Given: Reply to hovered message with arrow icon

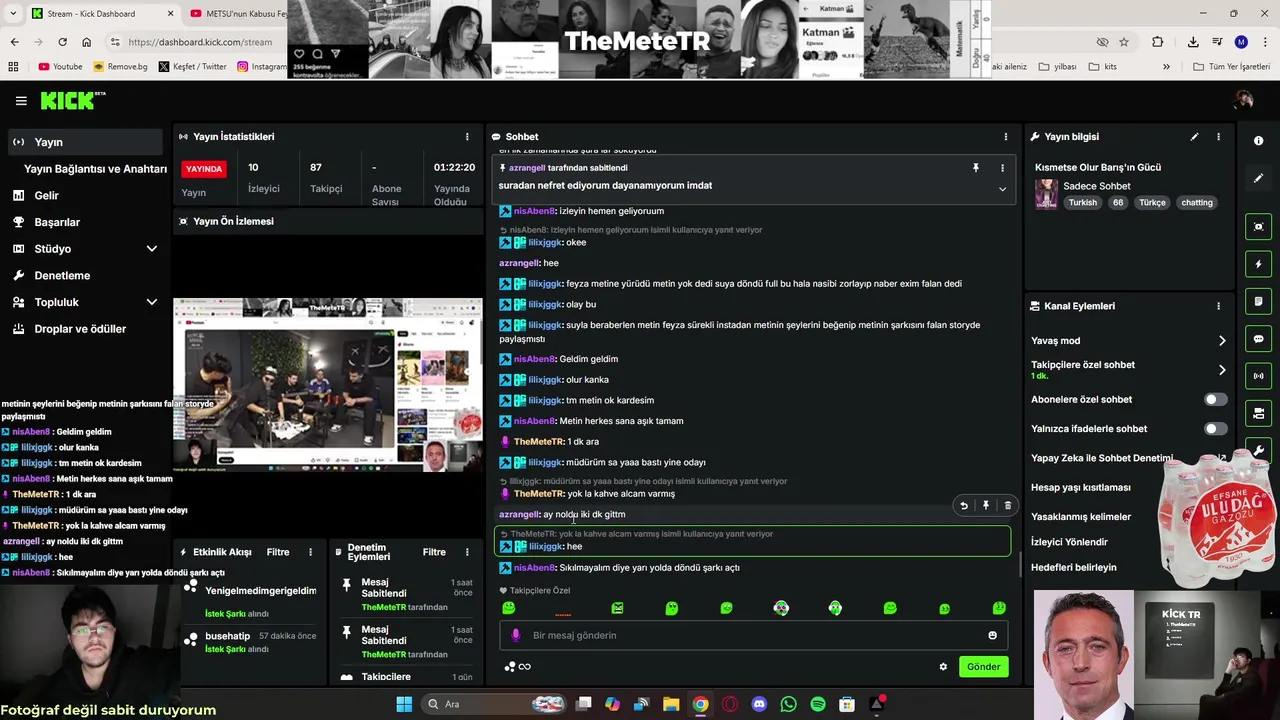Looking at the screenshot, I should click(964, 506).
